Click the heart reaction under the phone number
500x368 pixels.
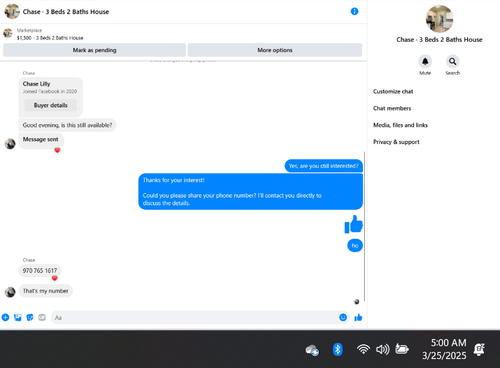(55, 278)
